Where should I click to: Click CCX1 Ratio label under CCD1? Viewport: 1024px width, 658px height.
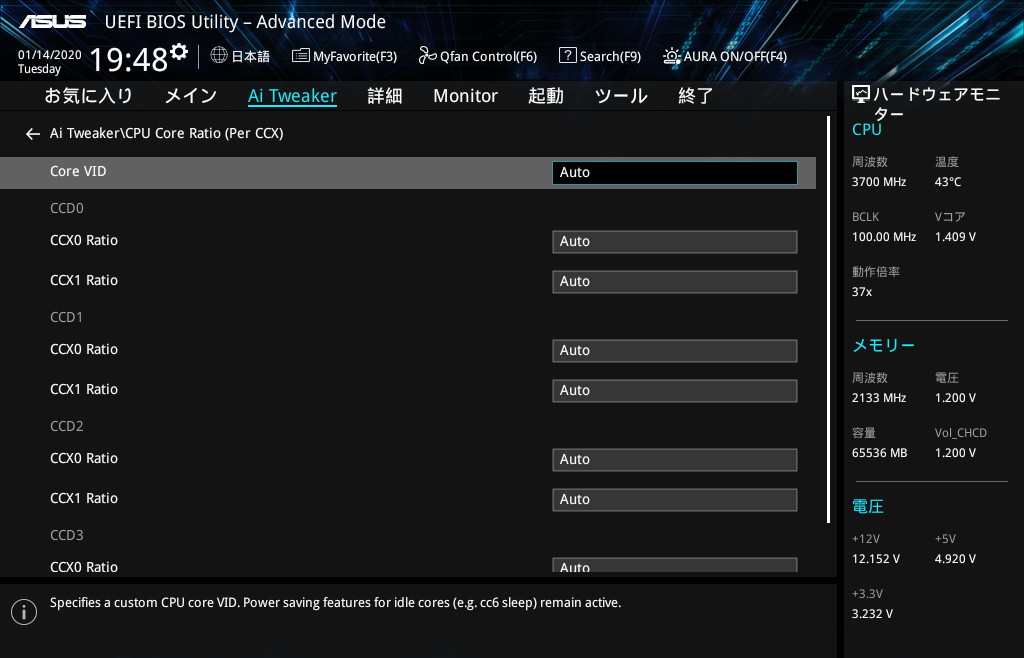(x=84, y=389)
